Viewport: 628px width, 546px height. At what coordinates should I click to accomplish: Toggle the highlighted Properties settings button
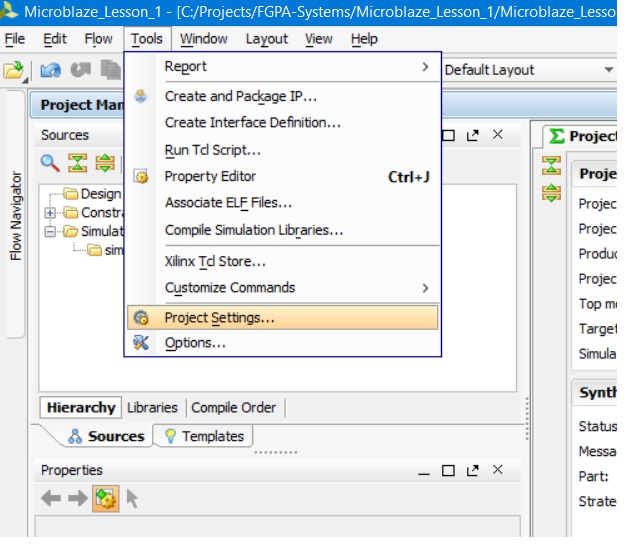pyautogui.click(x=105, y=498)
